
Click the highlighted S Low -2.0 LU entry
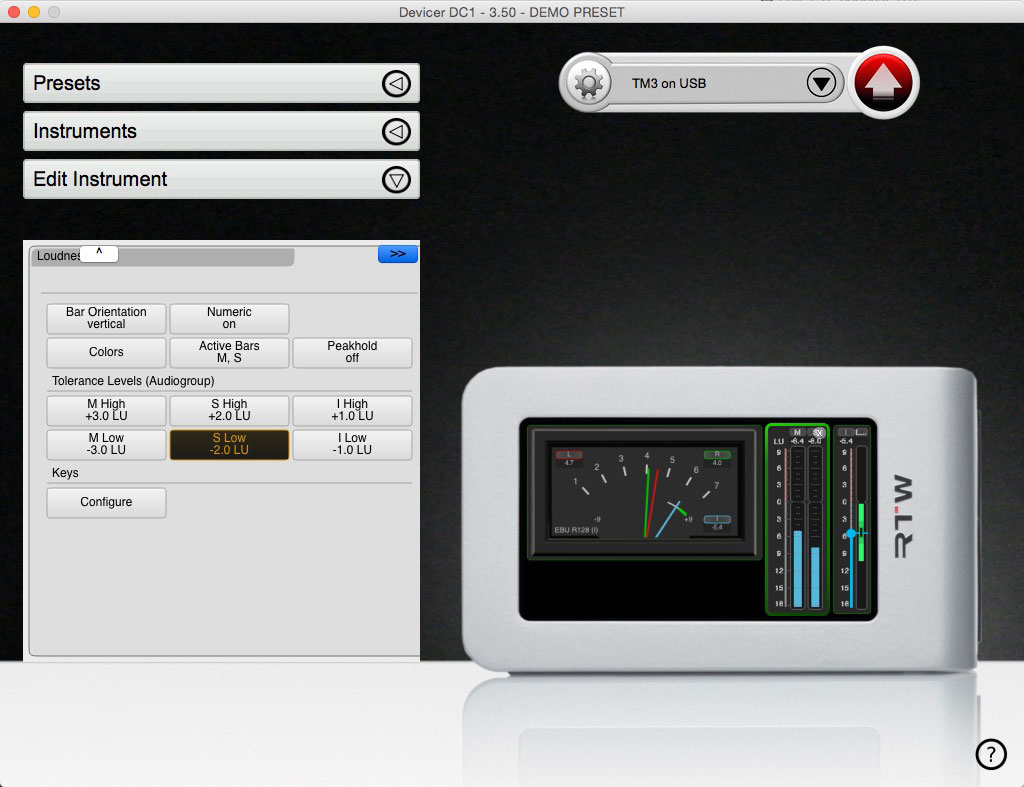pyautogui.click(x=228, y=444)
